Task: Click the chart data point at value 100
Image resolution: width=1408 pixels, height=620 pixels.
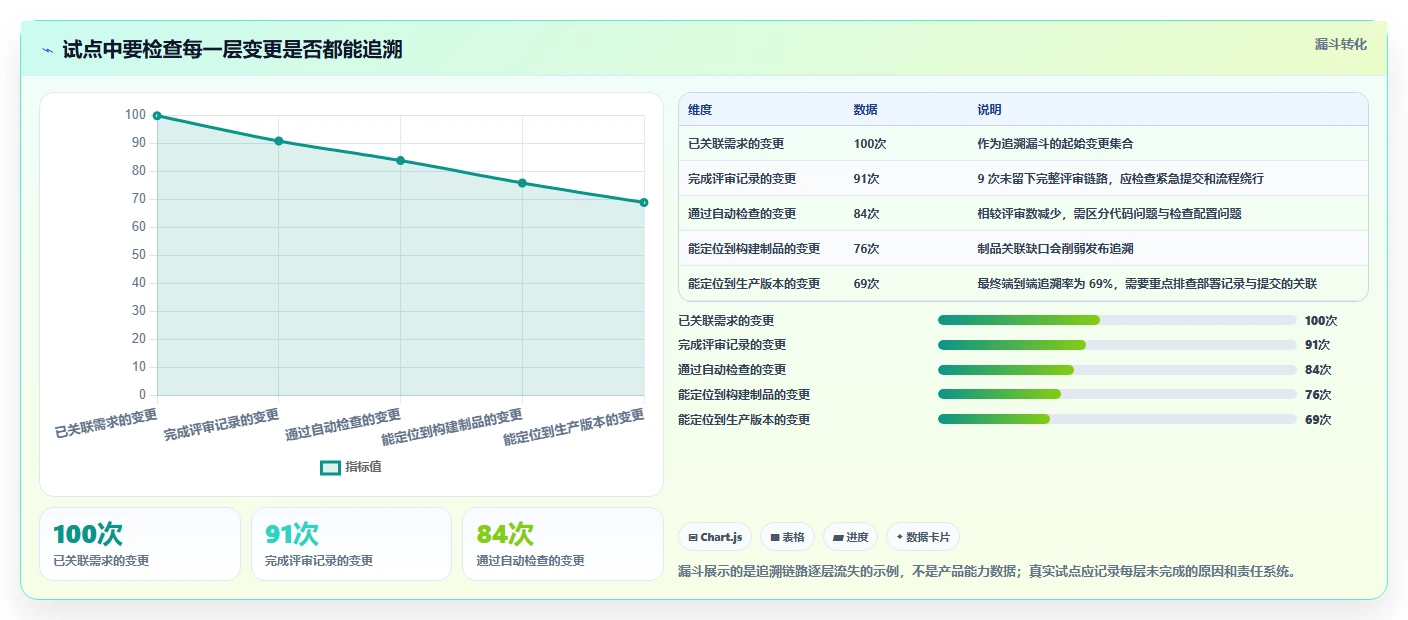Action: pos(157,115)
